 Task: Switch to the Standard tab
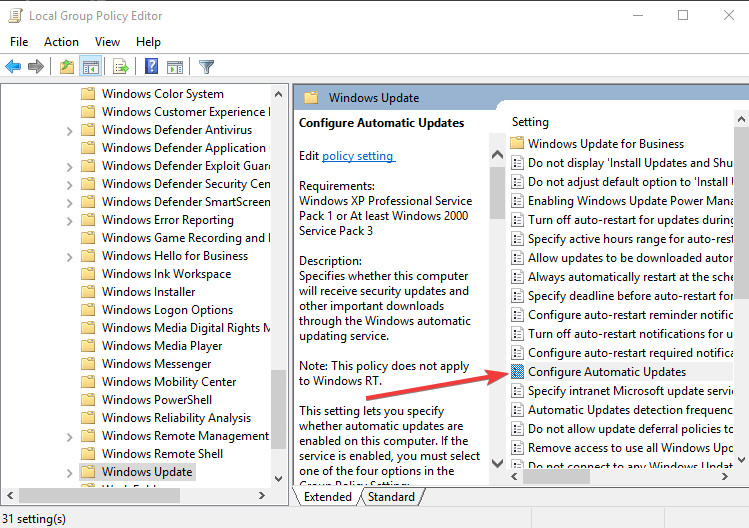point(391,497)
